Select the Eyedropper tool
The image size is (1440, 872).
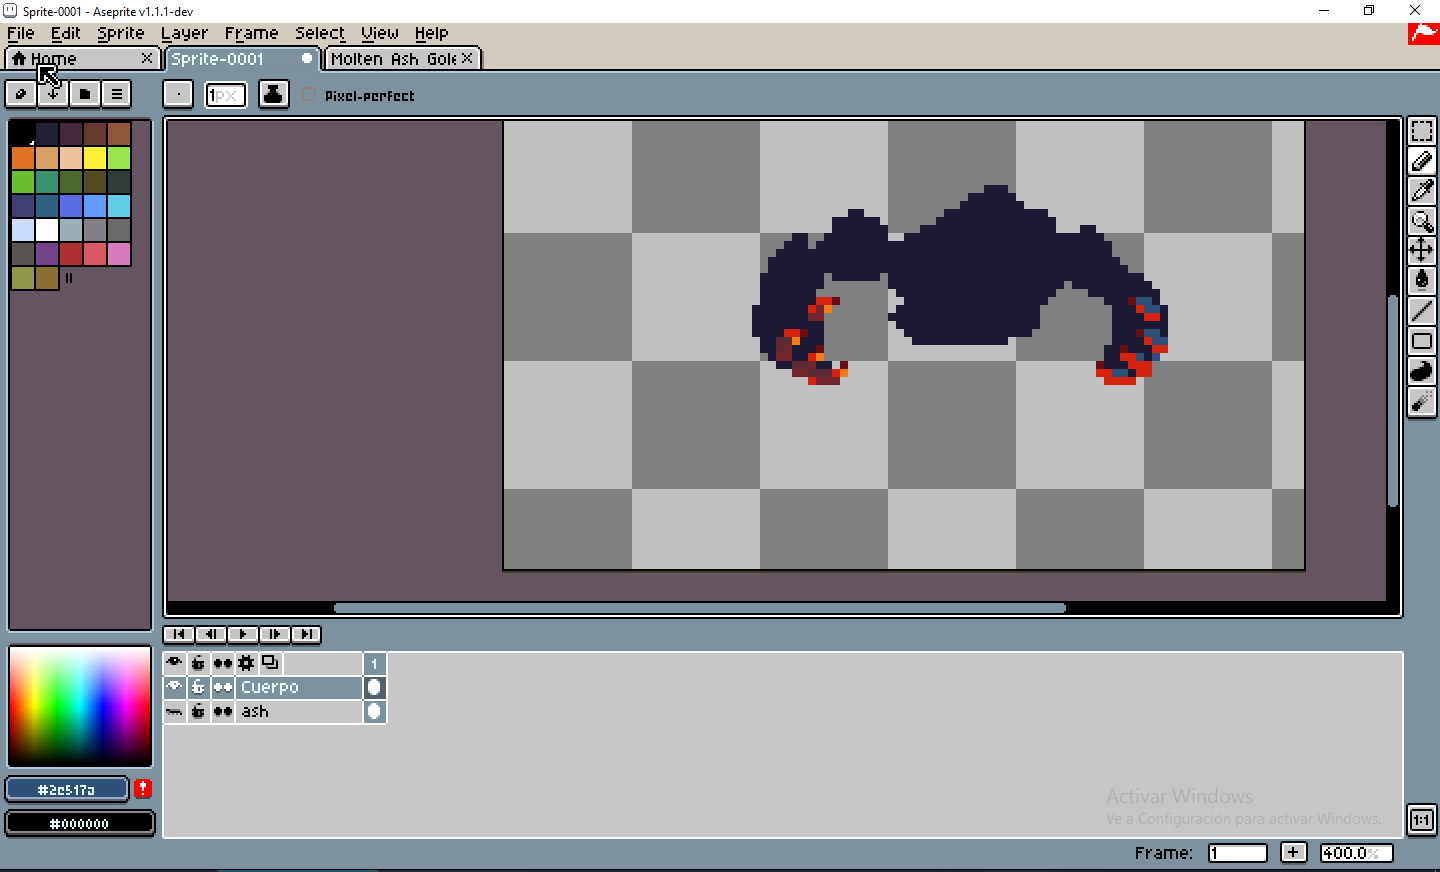pyautogui.click(x=1421, y=191)
